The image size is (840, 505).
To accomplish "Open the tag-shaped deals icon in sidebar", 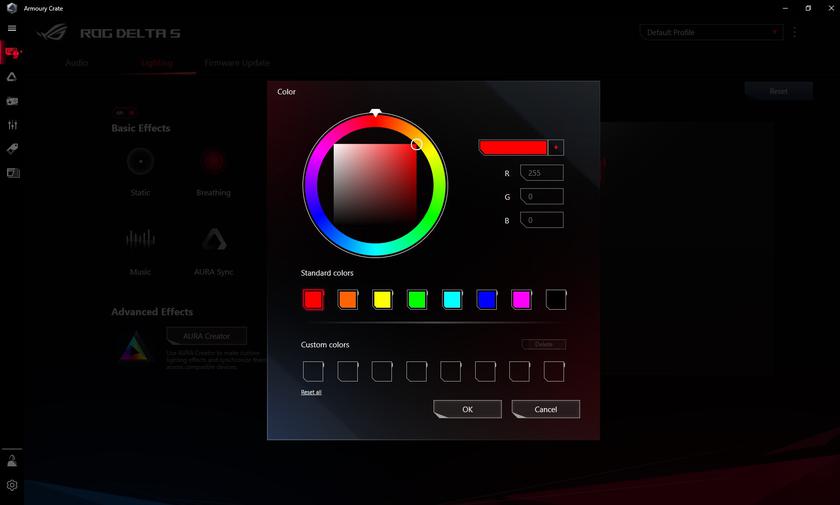I will (x=12, y=149).
